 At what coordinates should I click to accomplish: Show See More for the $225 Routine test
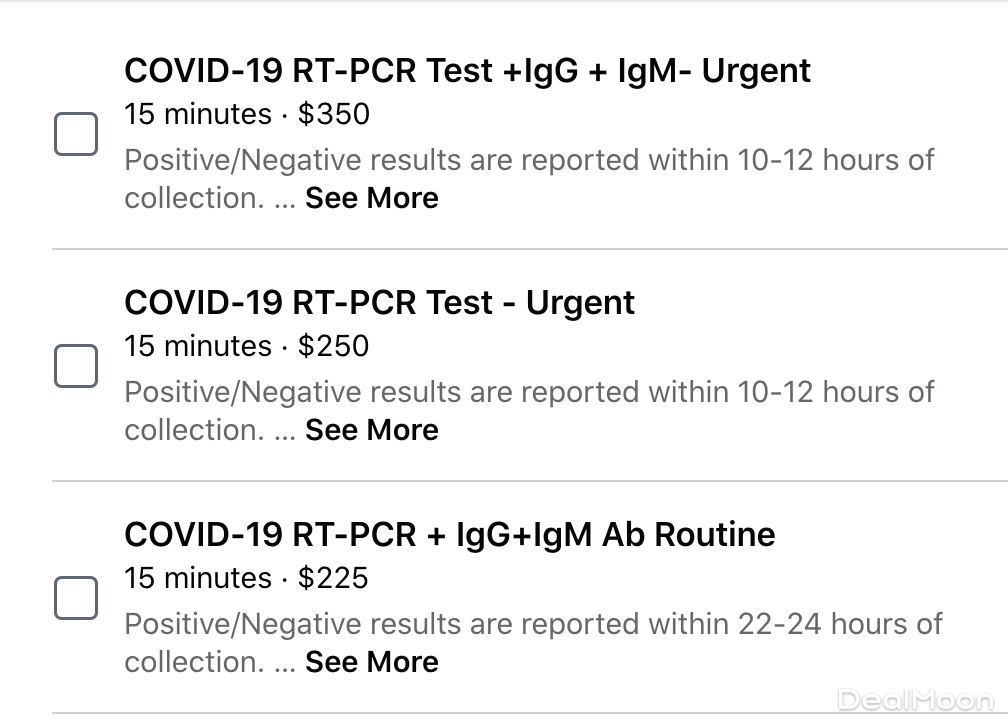(x=372, y=662)
